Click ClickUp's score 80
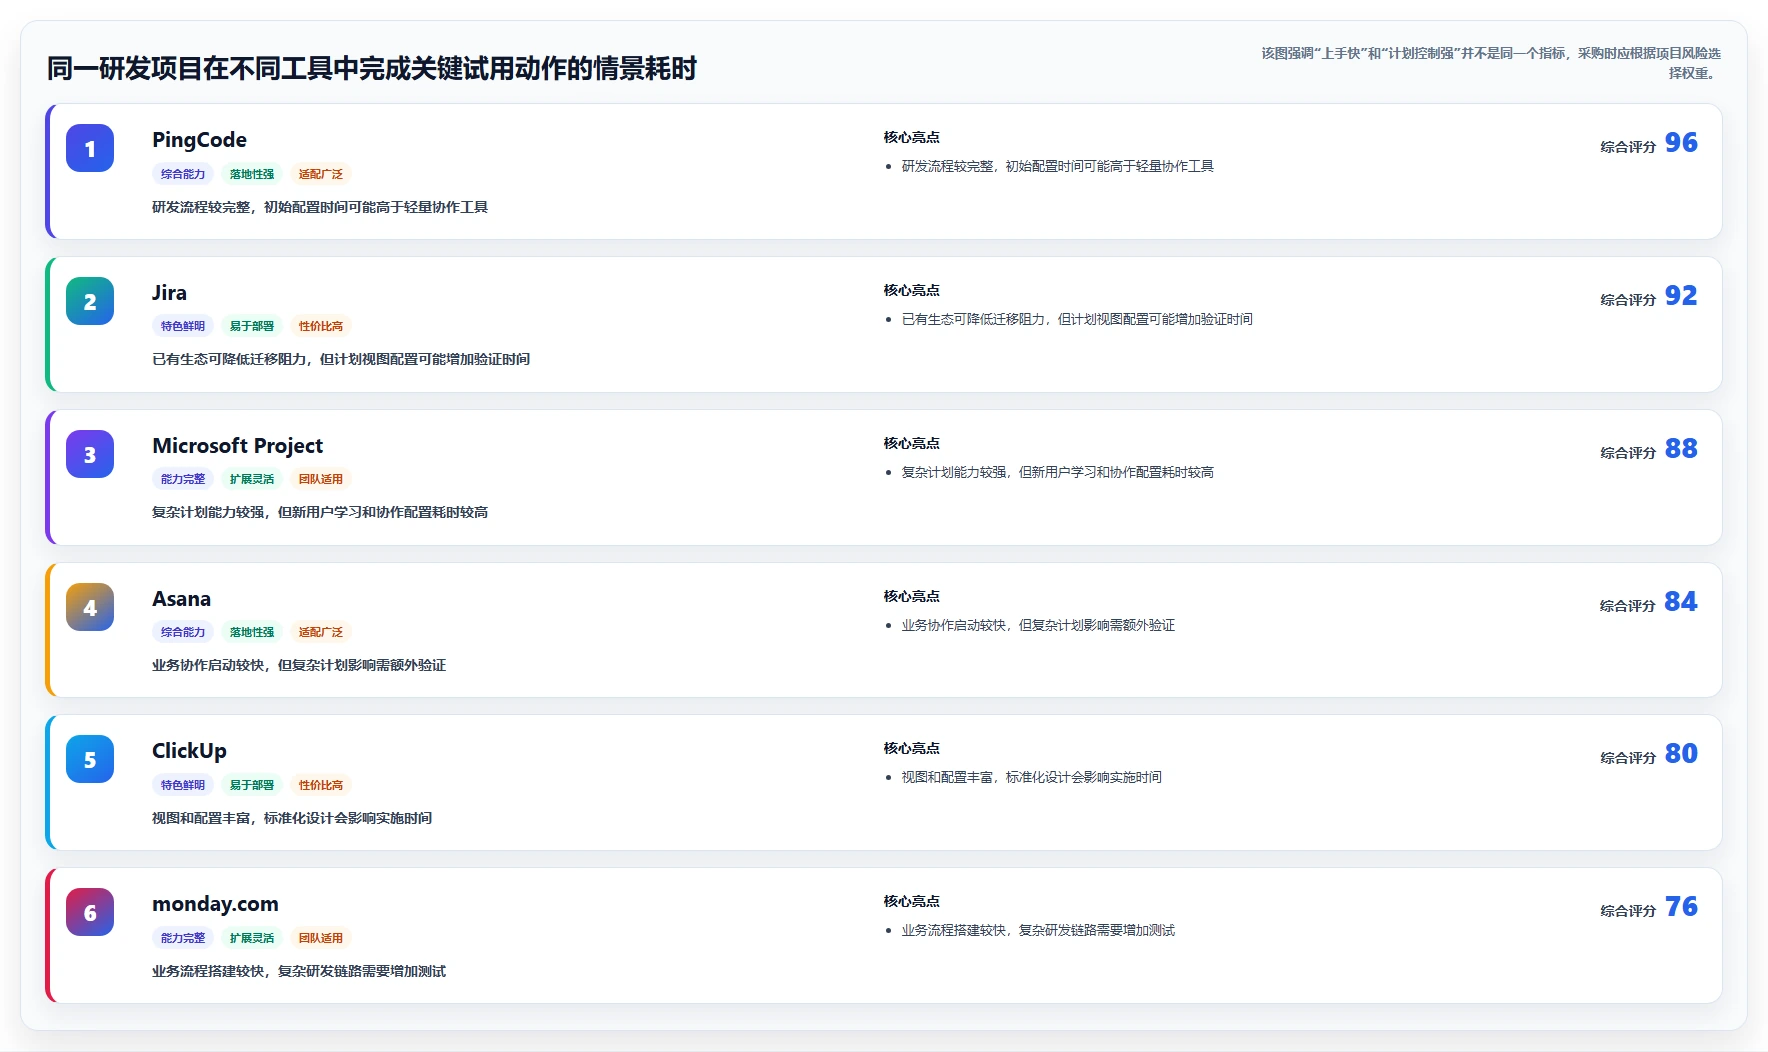Viewport: 1768px width, 1052px height. (x=1681, y=754)
